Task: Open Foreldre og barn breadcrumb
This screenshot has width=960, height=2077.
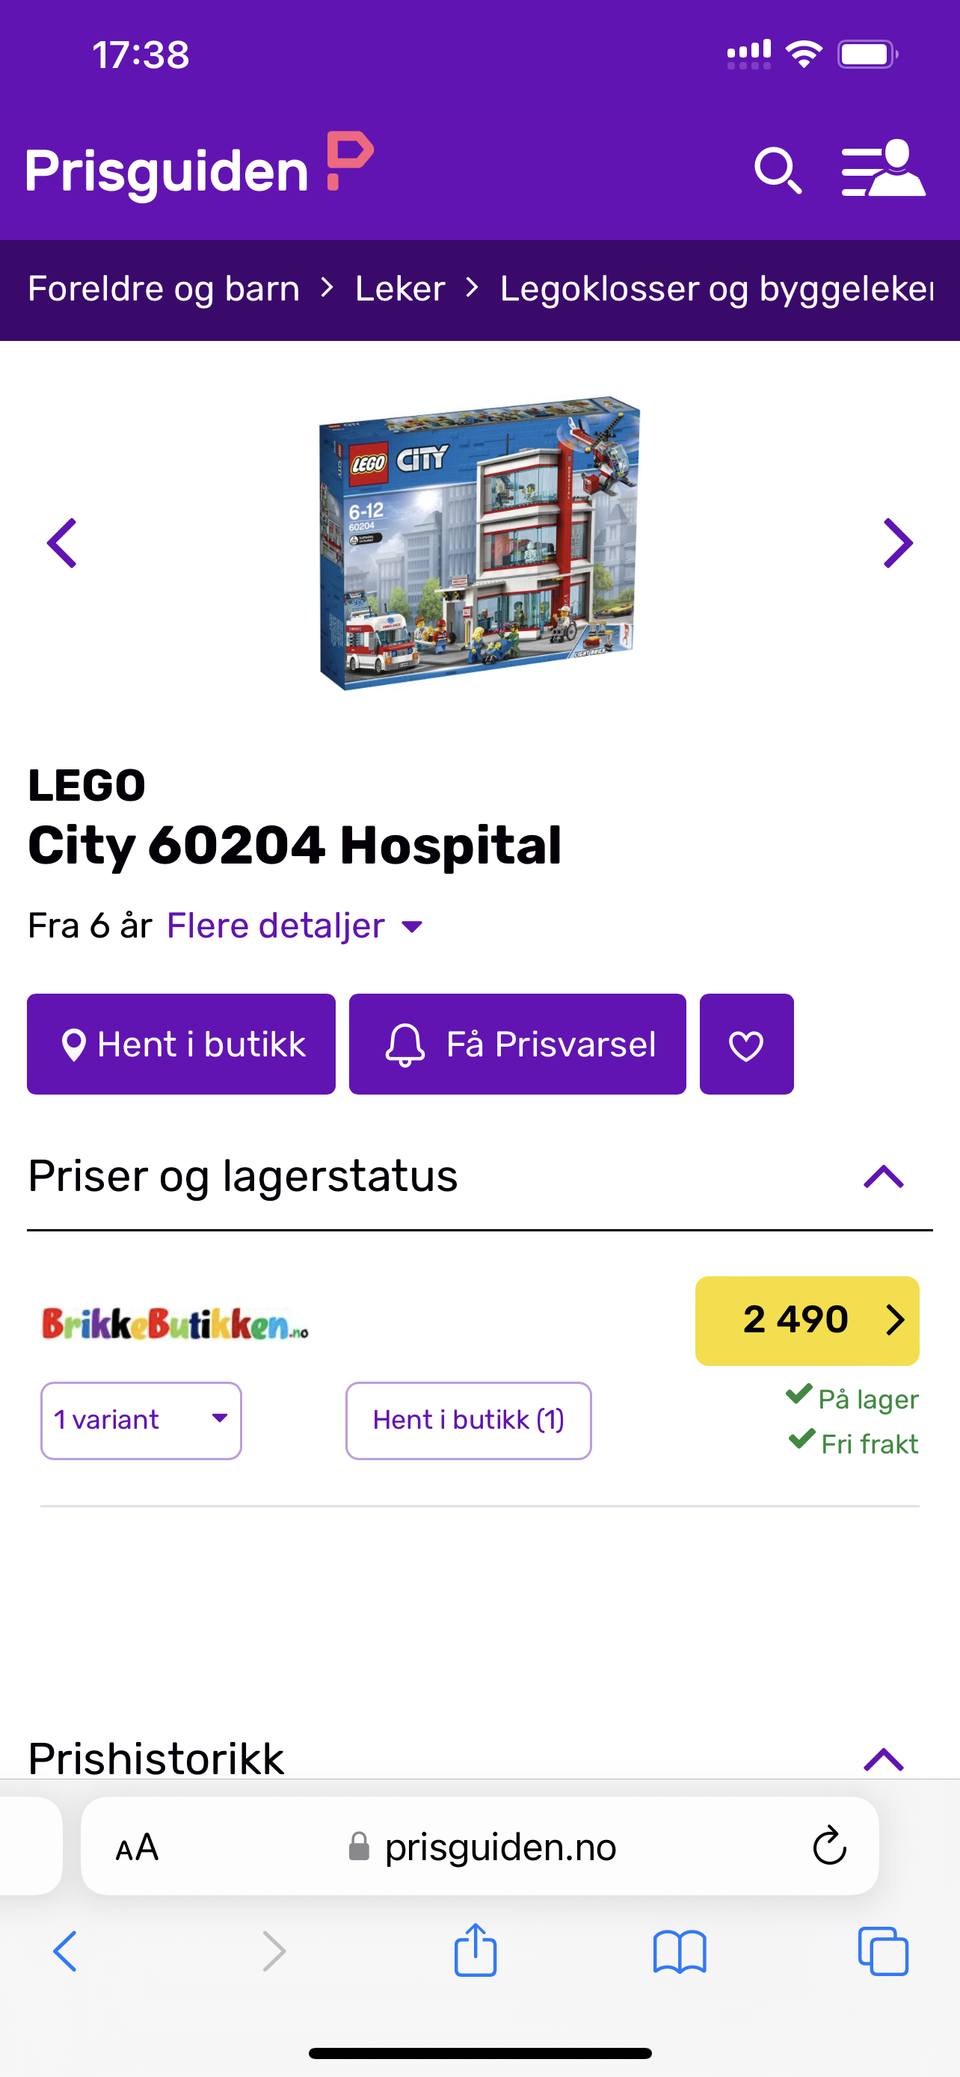Action: click(164, 289)
